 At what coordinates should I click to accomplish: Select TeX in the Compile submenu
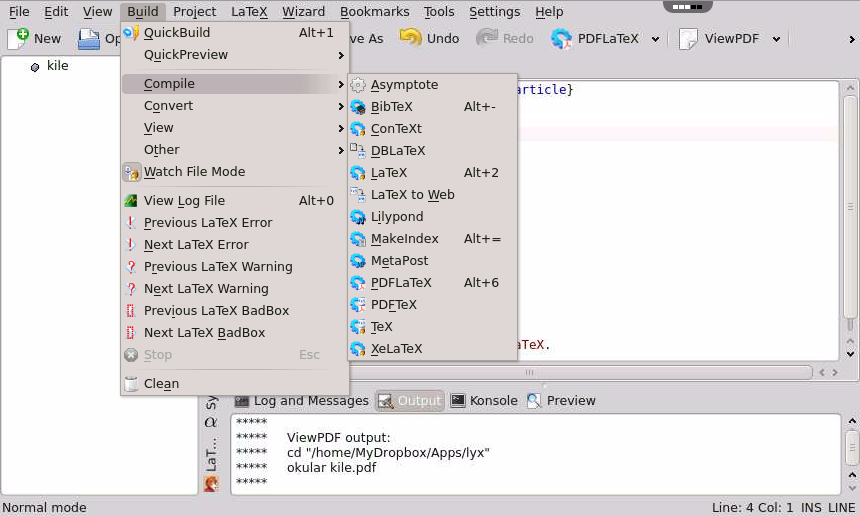point(432,326)
